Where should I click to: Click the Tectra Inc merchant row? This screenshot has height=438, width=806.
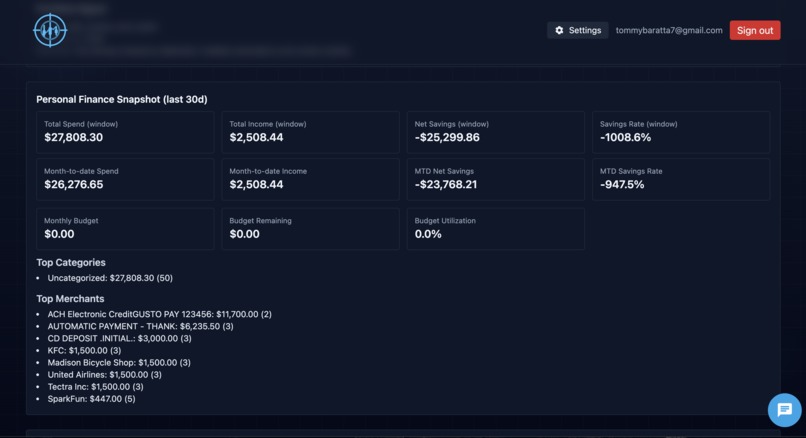pos(96,387)
